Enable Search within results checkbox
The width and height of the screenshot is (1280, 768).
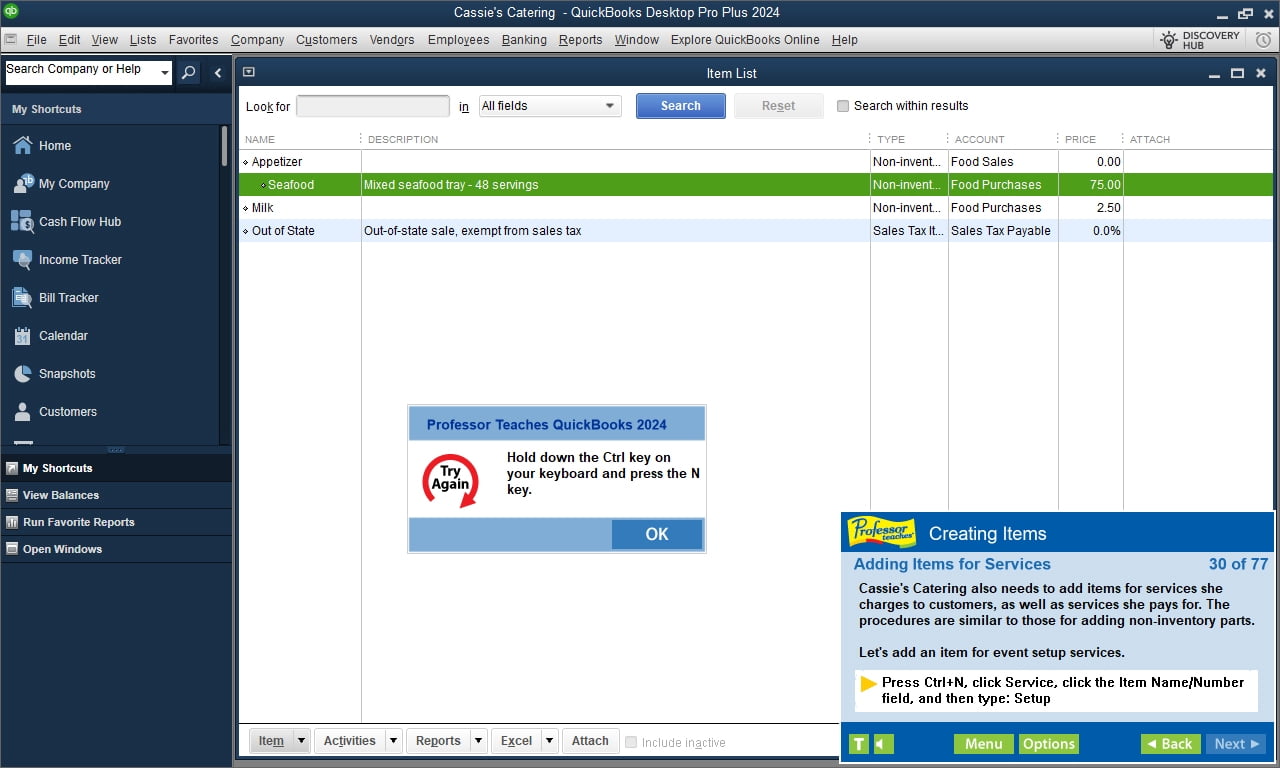[843, 106]
